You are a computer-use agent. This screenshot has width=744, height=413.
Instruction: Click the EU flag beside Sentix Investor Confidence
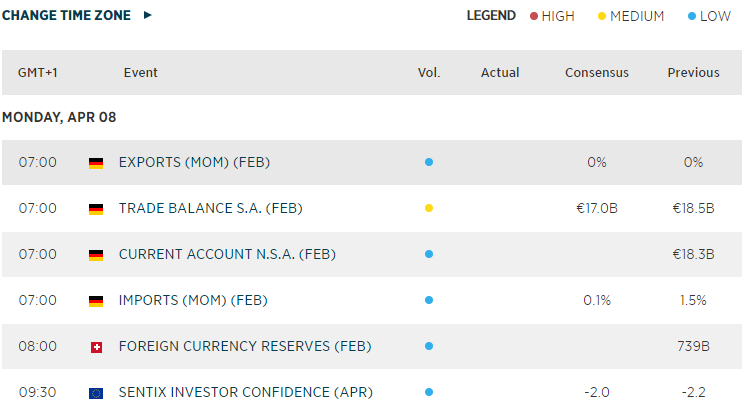tap(96, 393)
